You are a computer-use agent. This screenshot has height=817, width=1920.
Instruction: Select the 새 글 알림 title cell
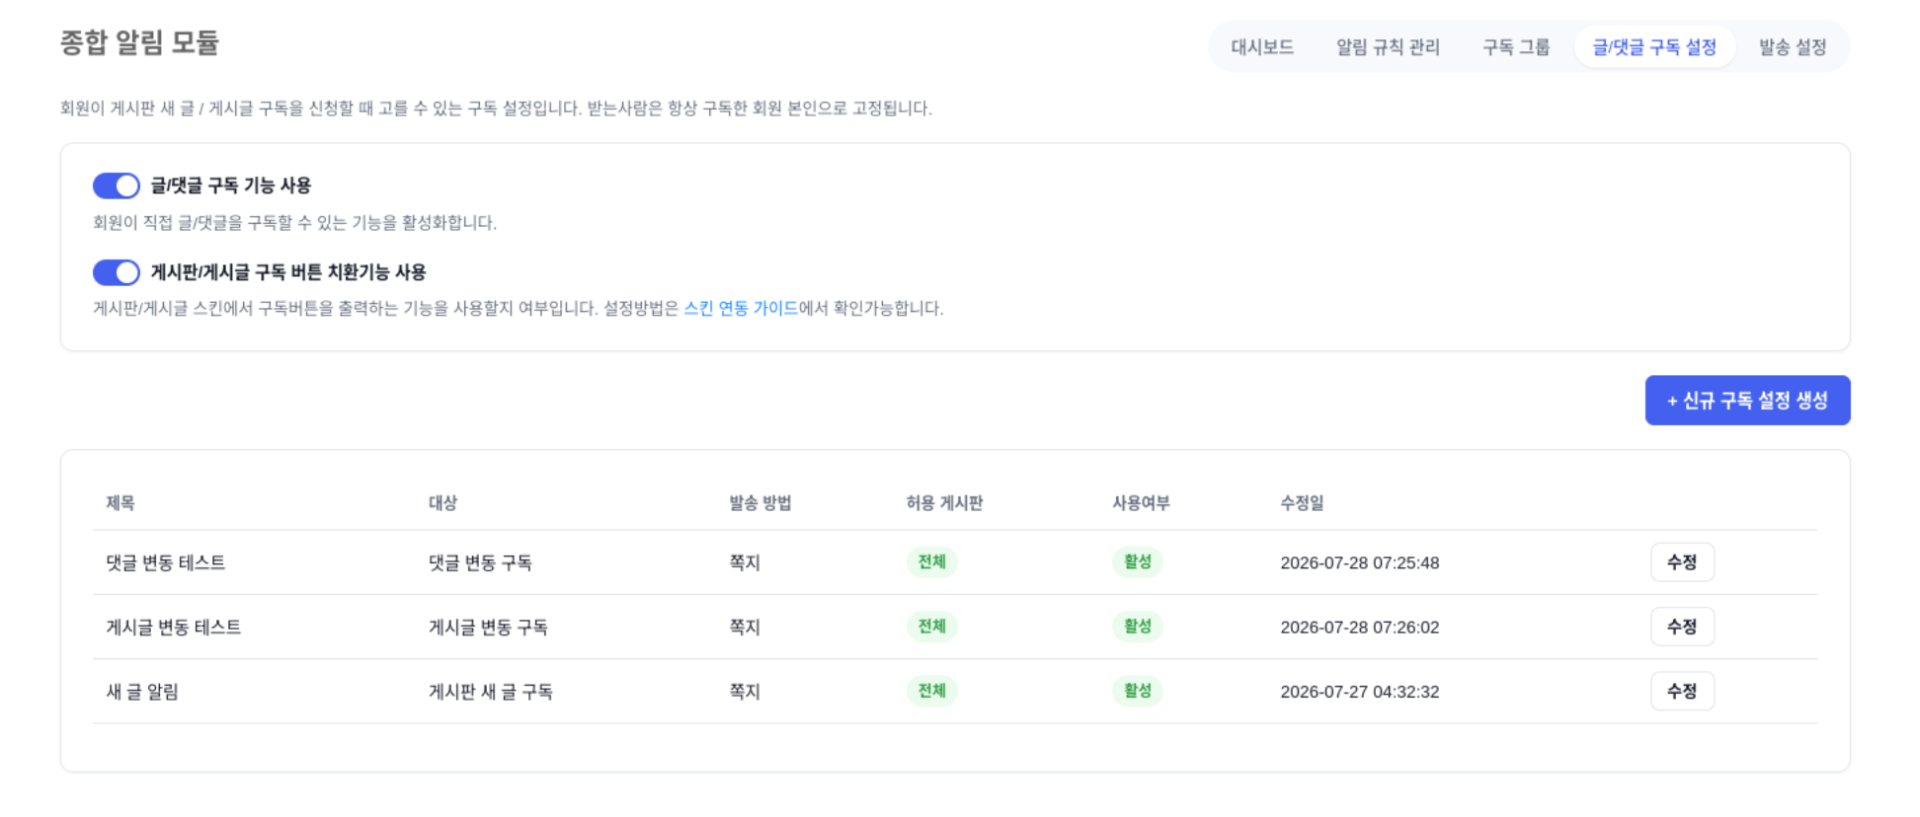(142, 691)
